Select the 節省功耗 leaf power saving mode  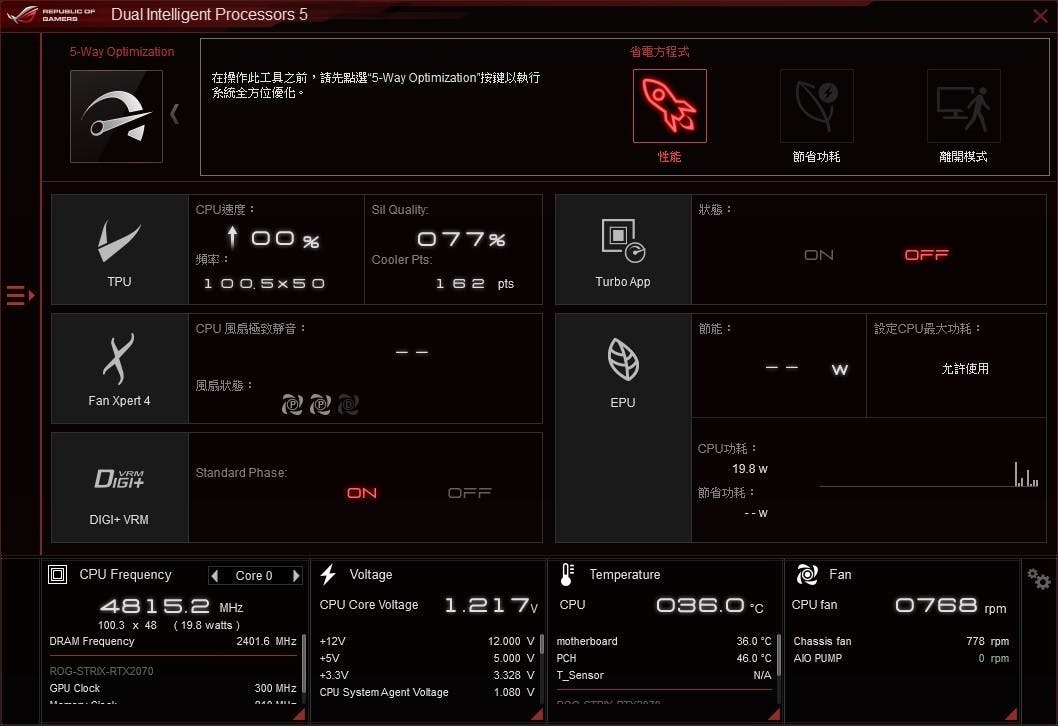(816, 106)
